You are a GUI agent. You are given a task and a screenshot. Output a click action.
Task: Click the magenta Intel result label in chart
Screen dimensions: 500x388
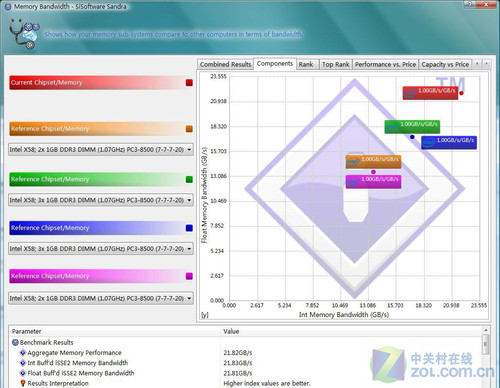coord(373,182)
